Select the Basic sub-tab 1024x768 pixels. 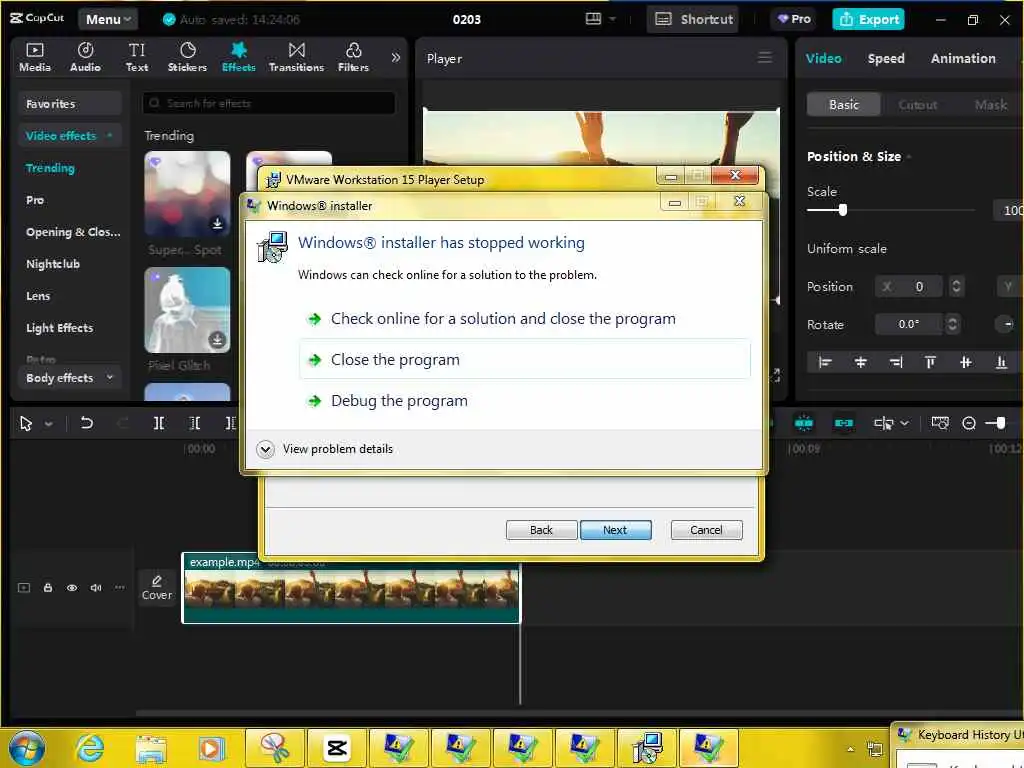pyautogui.click(x=843, y=104)
